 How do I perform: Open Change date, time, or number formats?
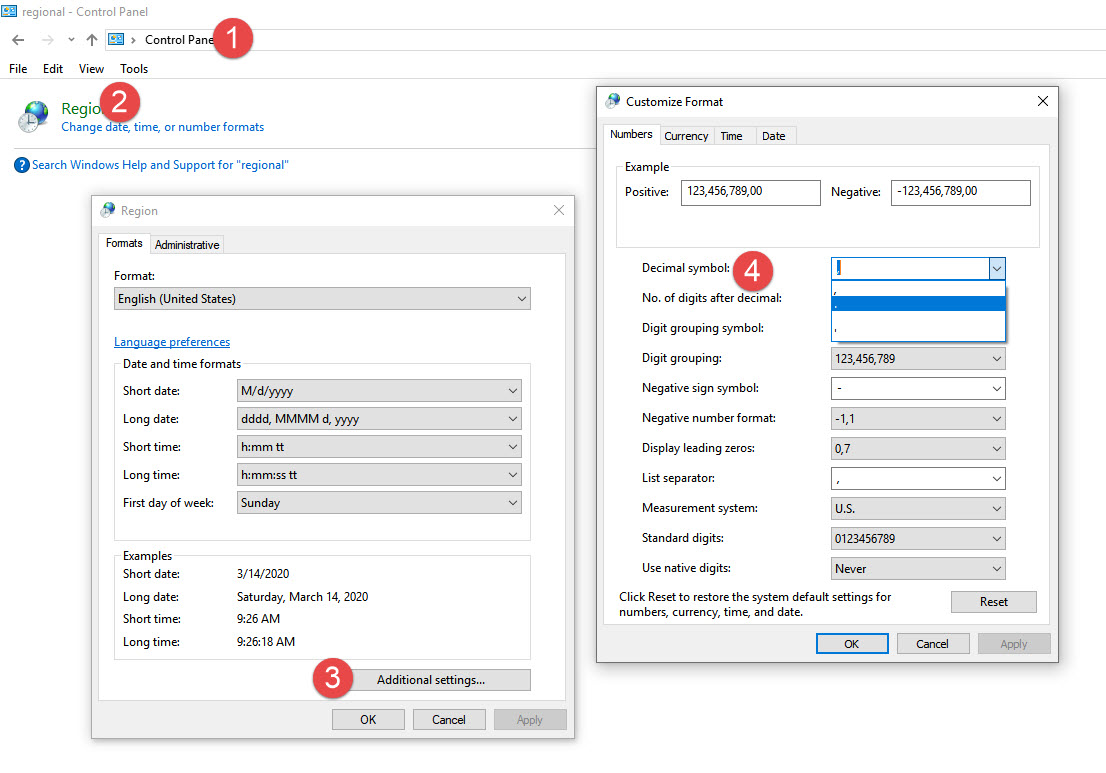tap(163, 127)
